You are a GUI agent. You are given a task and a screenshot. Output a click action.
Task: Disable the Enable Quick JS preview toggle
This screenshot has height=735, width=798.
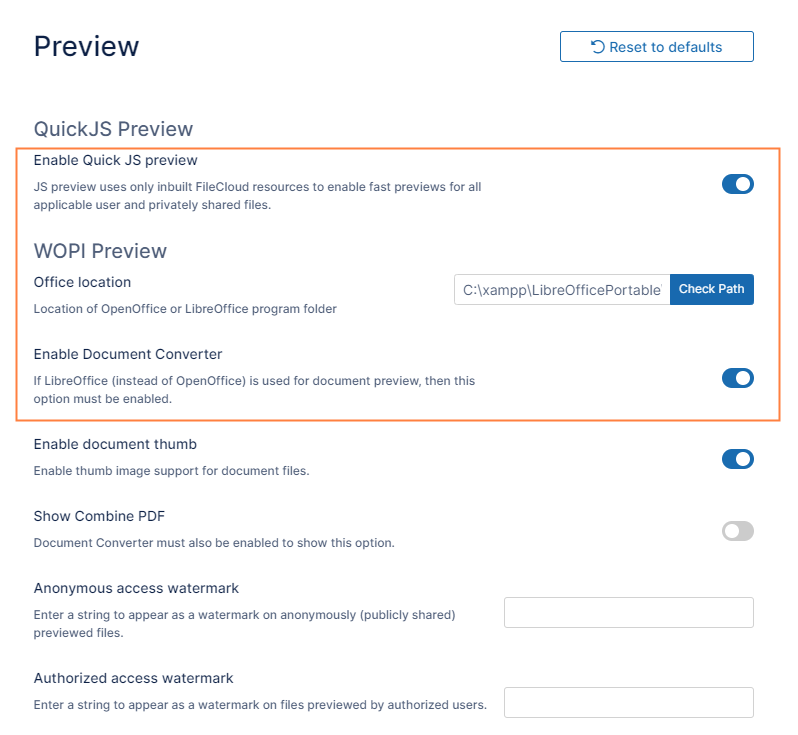coord(737,184)
